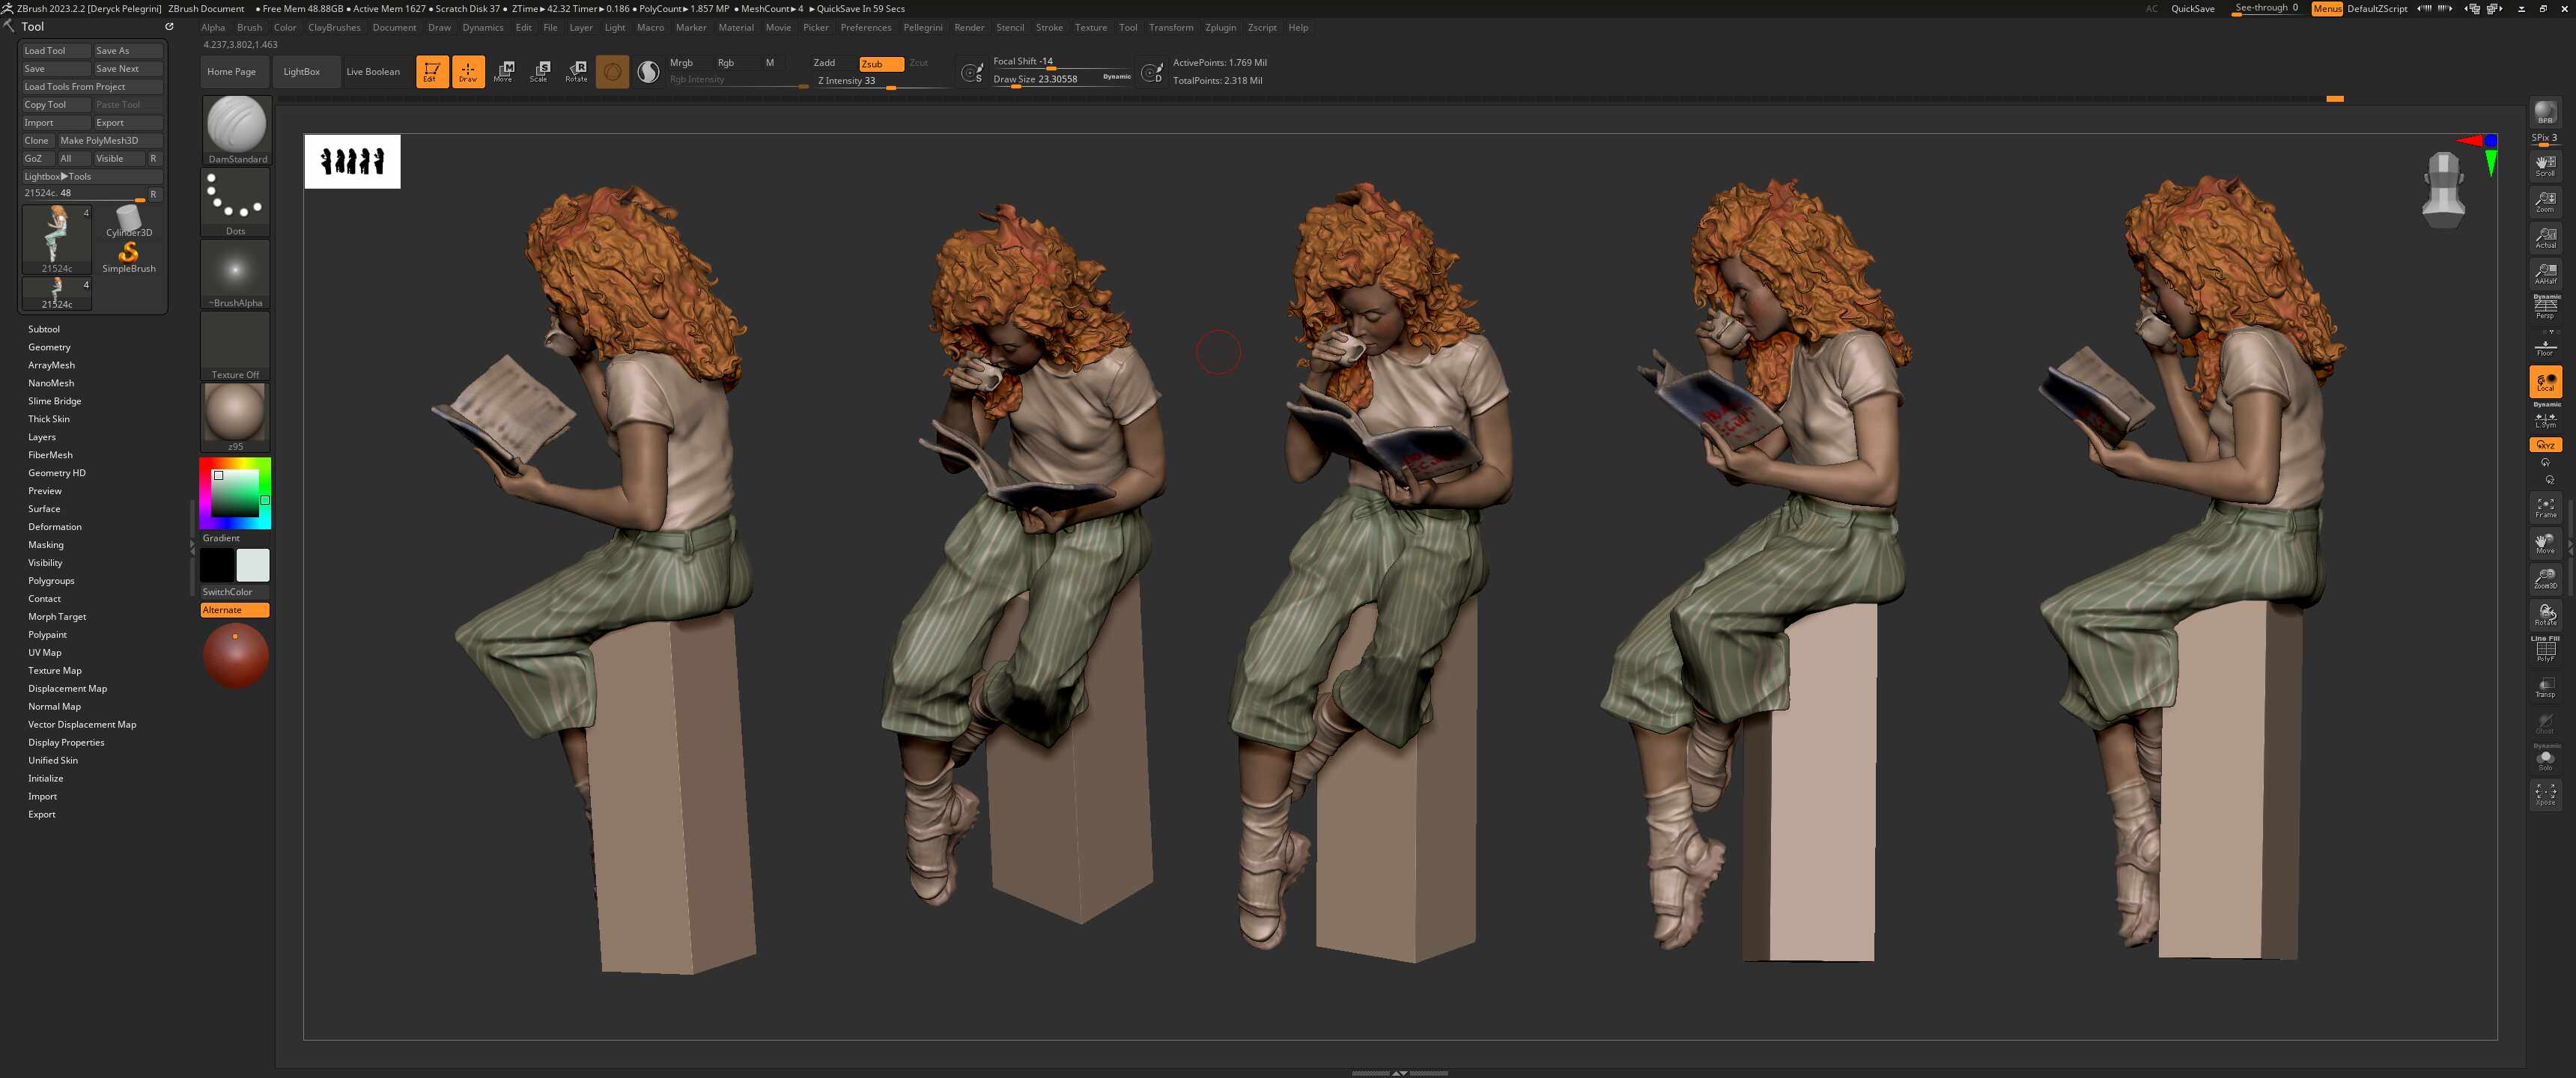Image resolution: width=2576 pixels, height=1078 pixels.
Task: Click the Frame view icon
Action: (2544, 508)
